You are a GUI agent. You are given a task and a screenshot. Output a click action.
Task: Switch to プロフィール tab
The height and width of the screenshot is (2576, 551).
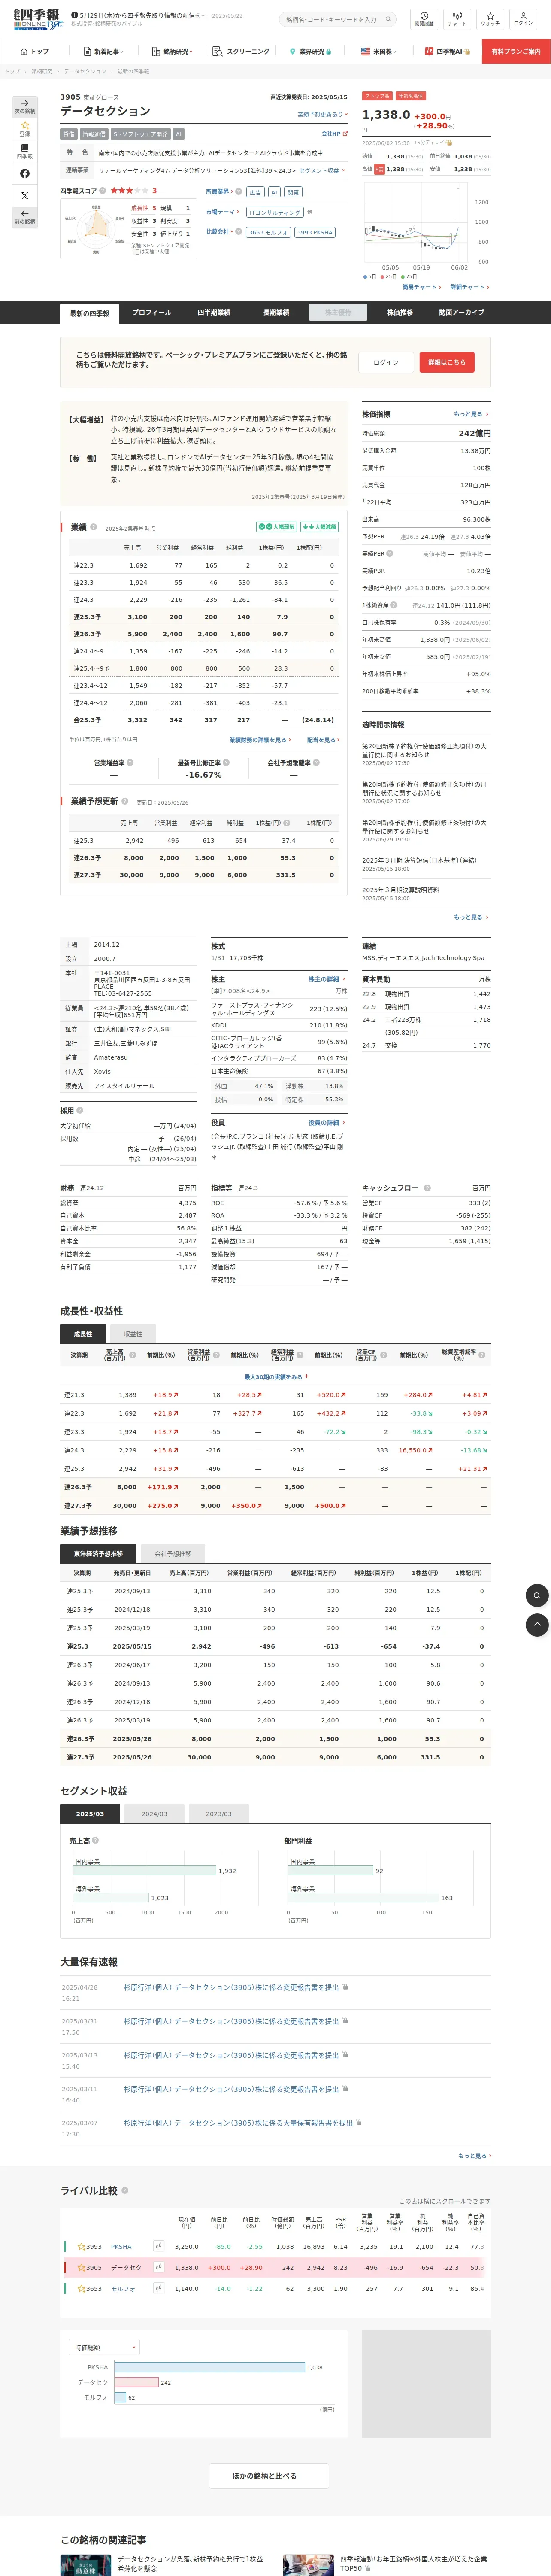tap(152, 312)
